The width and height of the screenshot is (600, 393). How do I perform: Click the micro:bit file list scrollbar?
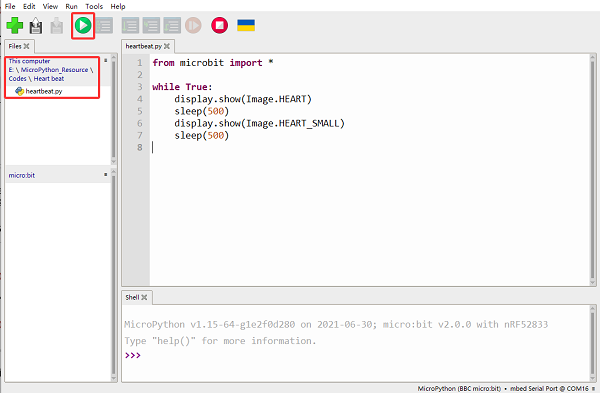click(114, 275)
